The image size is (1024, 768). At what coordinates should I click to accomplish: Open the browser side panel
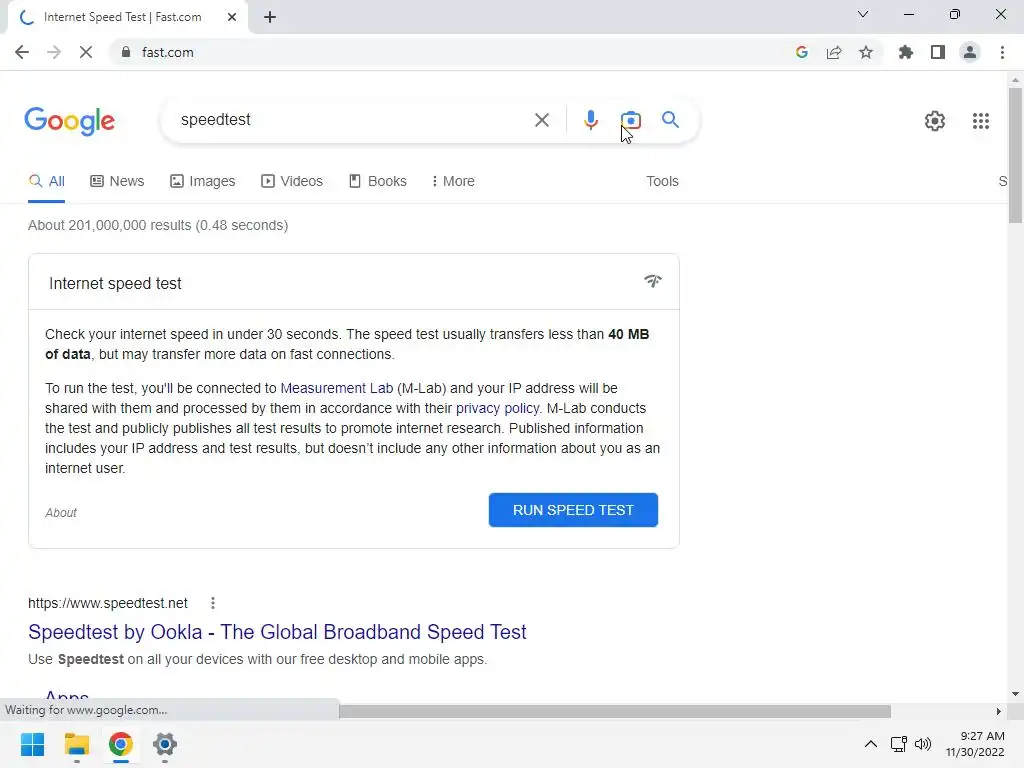pyautogui.click(x=937, y=52)
